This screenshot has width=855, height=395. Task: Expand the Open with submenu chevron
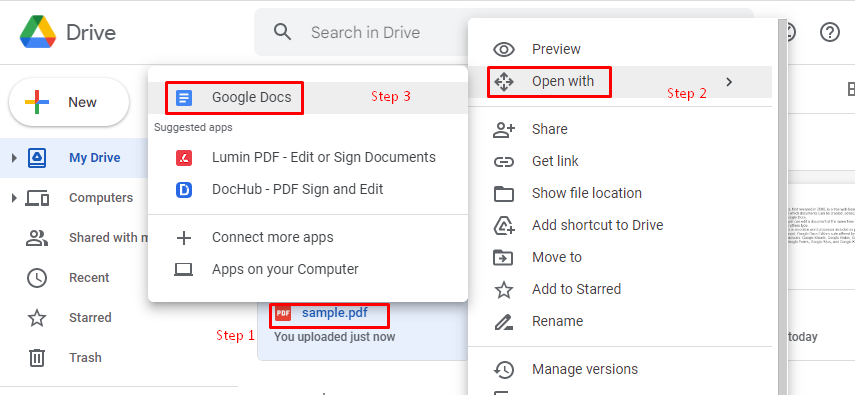pyautogui.click(x=729, y=82)
